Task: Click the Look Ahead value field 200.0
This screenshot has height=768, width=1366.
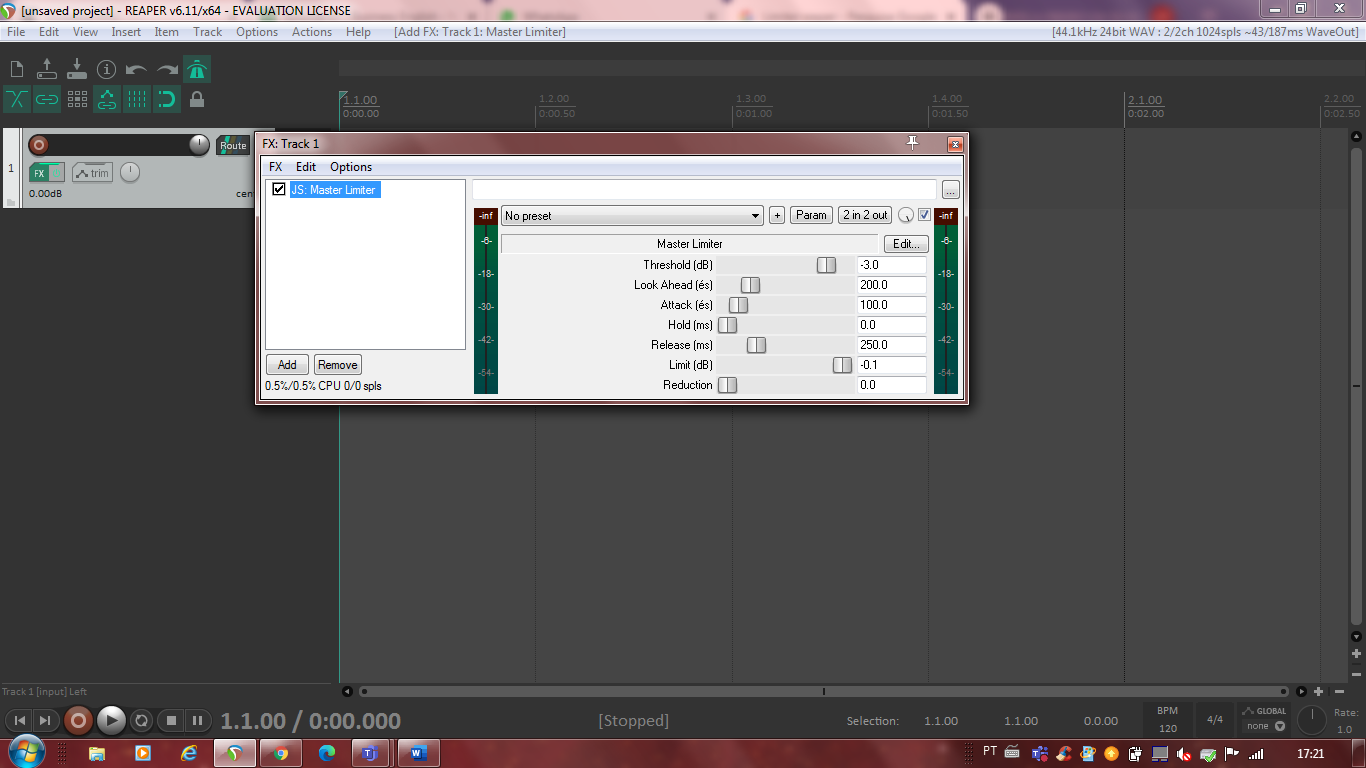Action: pos(892,285)
